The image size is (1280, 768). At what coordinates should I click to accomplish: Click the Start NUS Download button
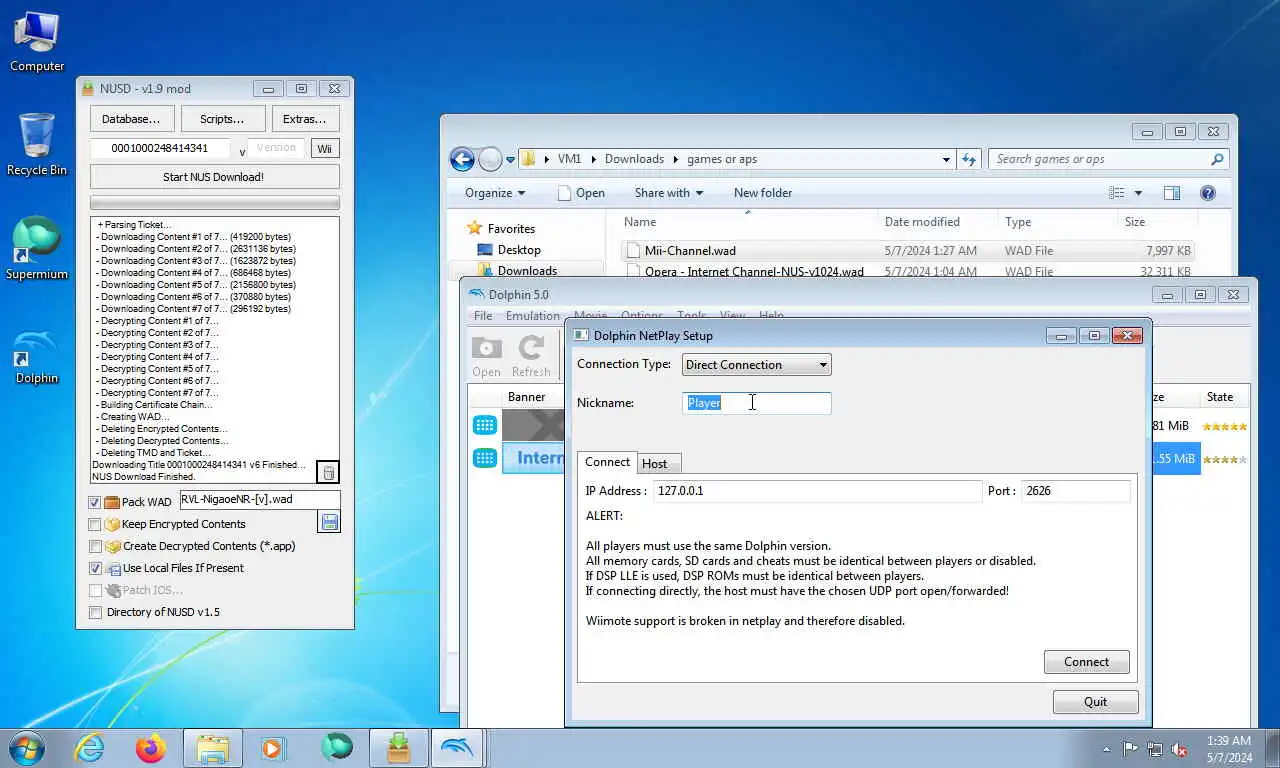pyautogui.click(x=214, y=177)
